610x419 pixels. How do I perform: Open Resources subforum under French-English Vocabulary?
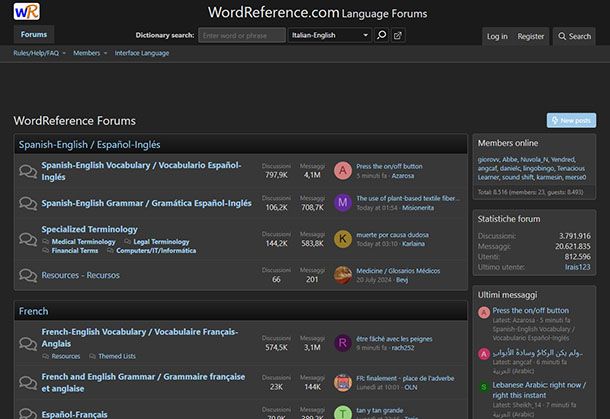[x=65, y=356]
